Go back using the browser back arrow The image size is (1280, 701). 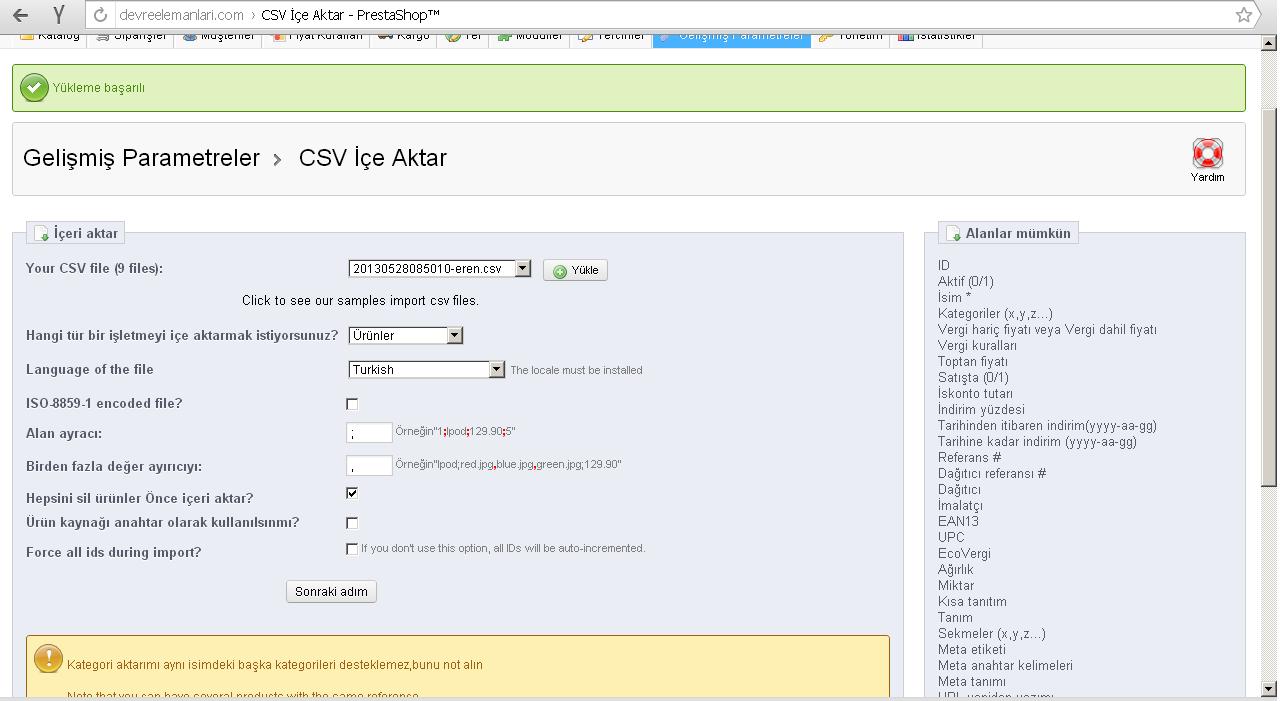tap(21, 15)
